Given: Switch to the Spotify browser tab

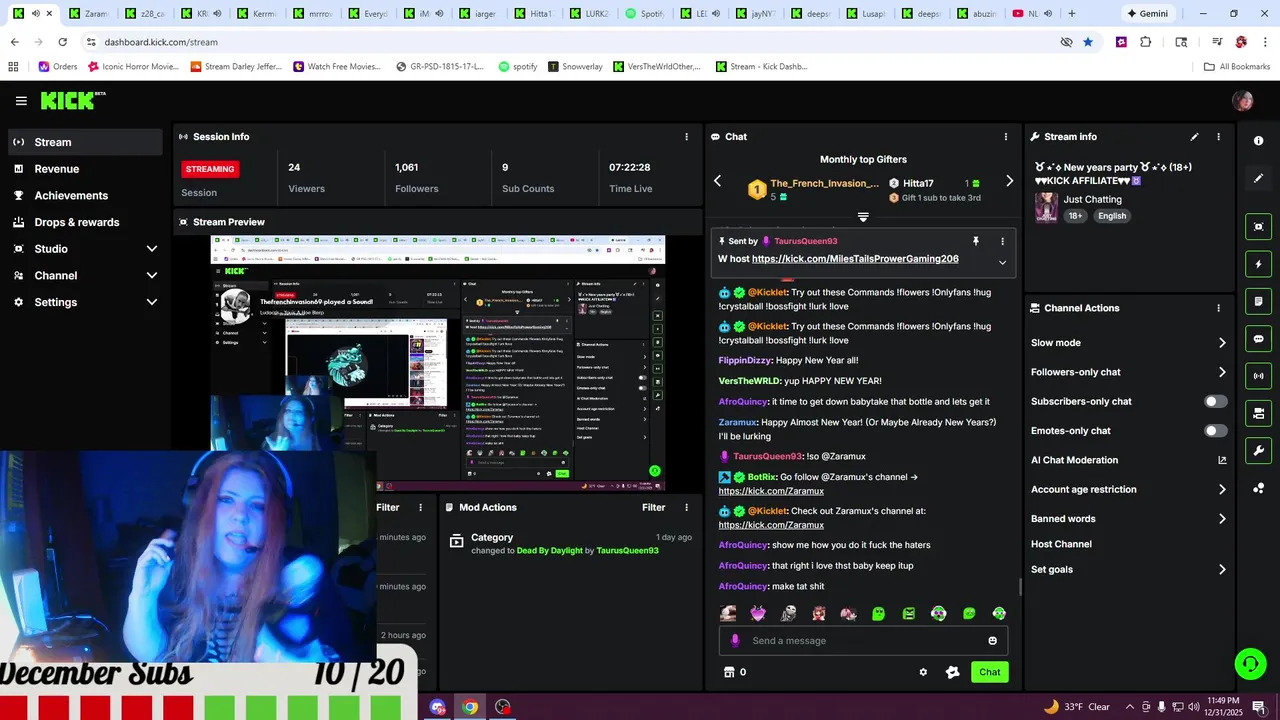Looking at the screenshot, I should click(x=643, y=14).
